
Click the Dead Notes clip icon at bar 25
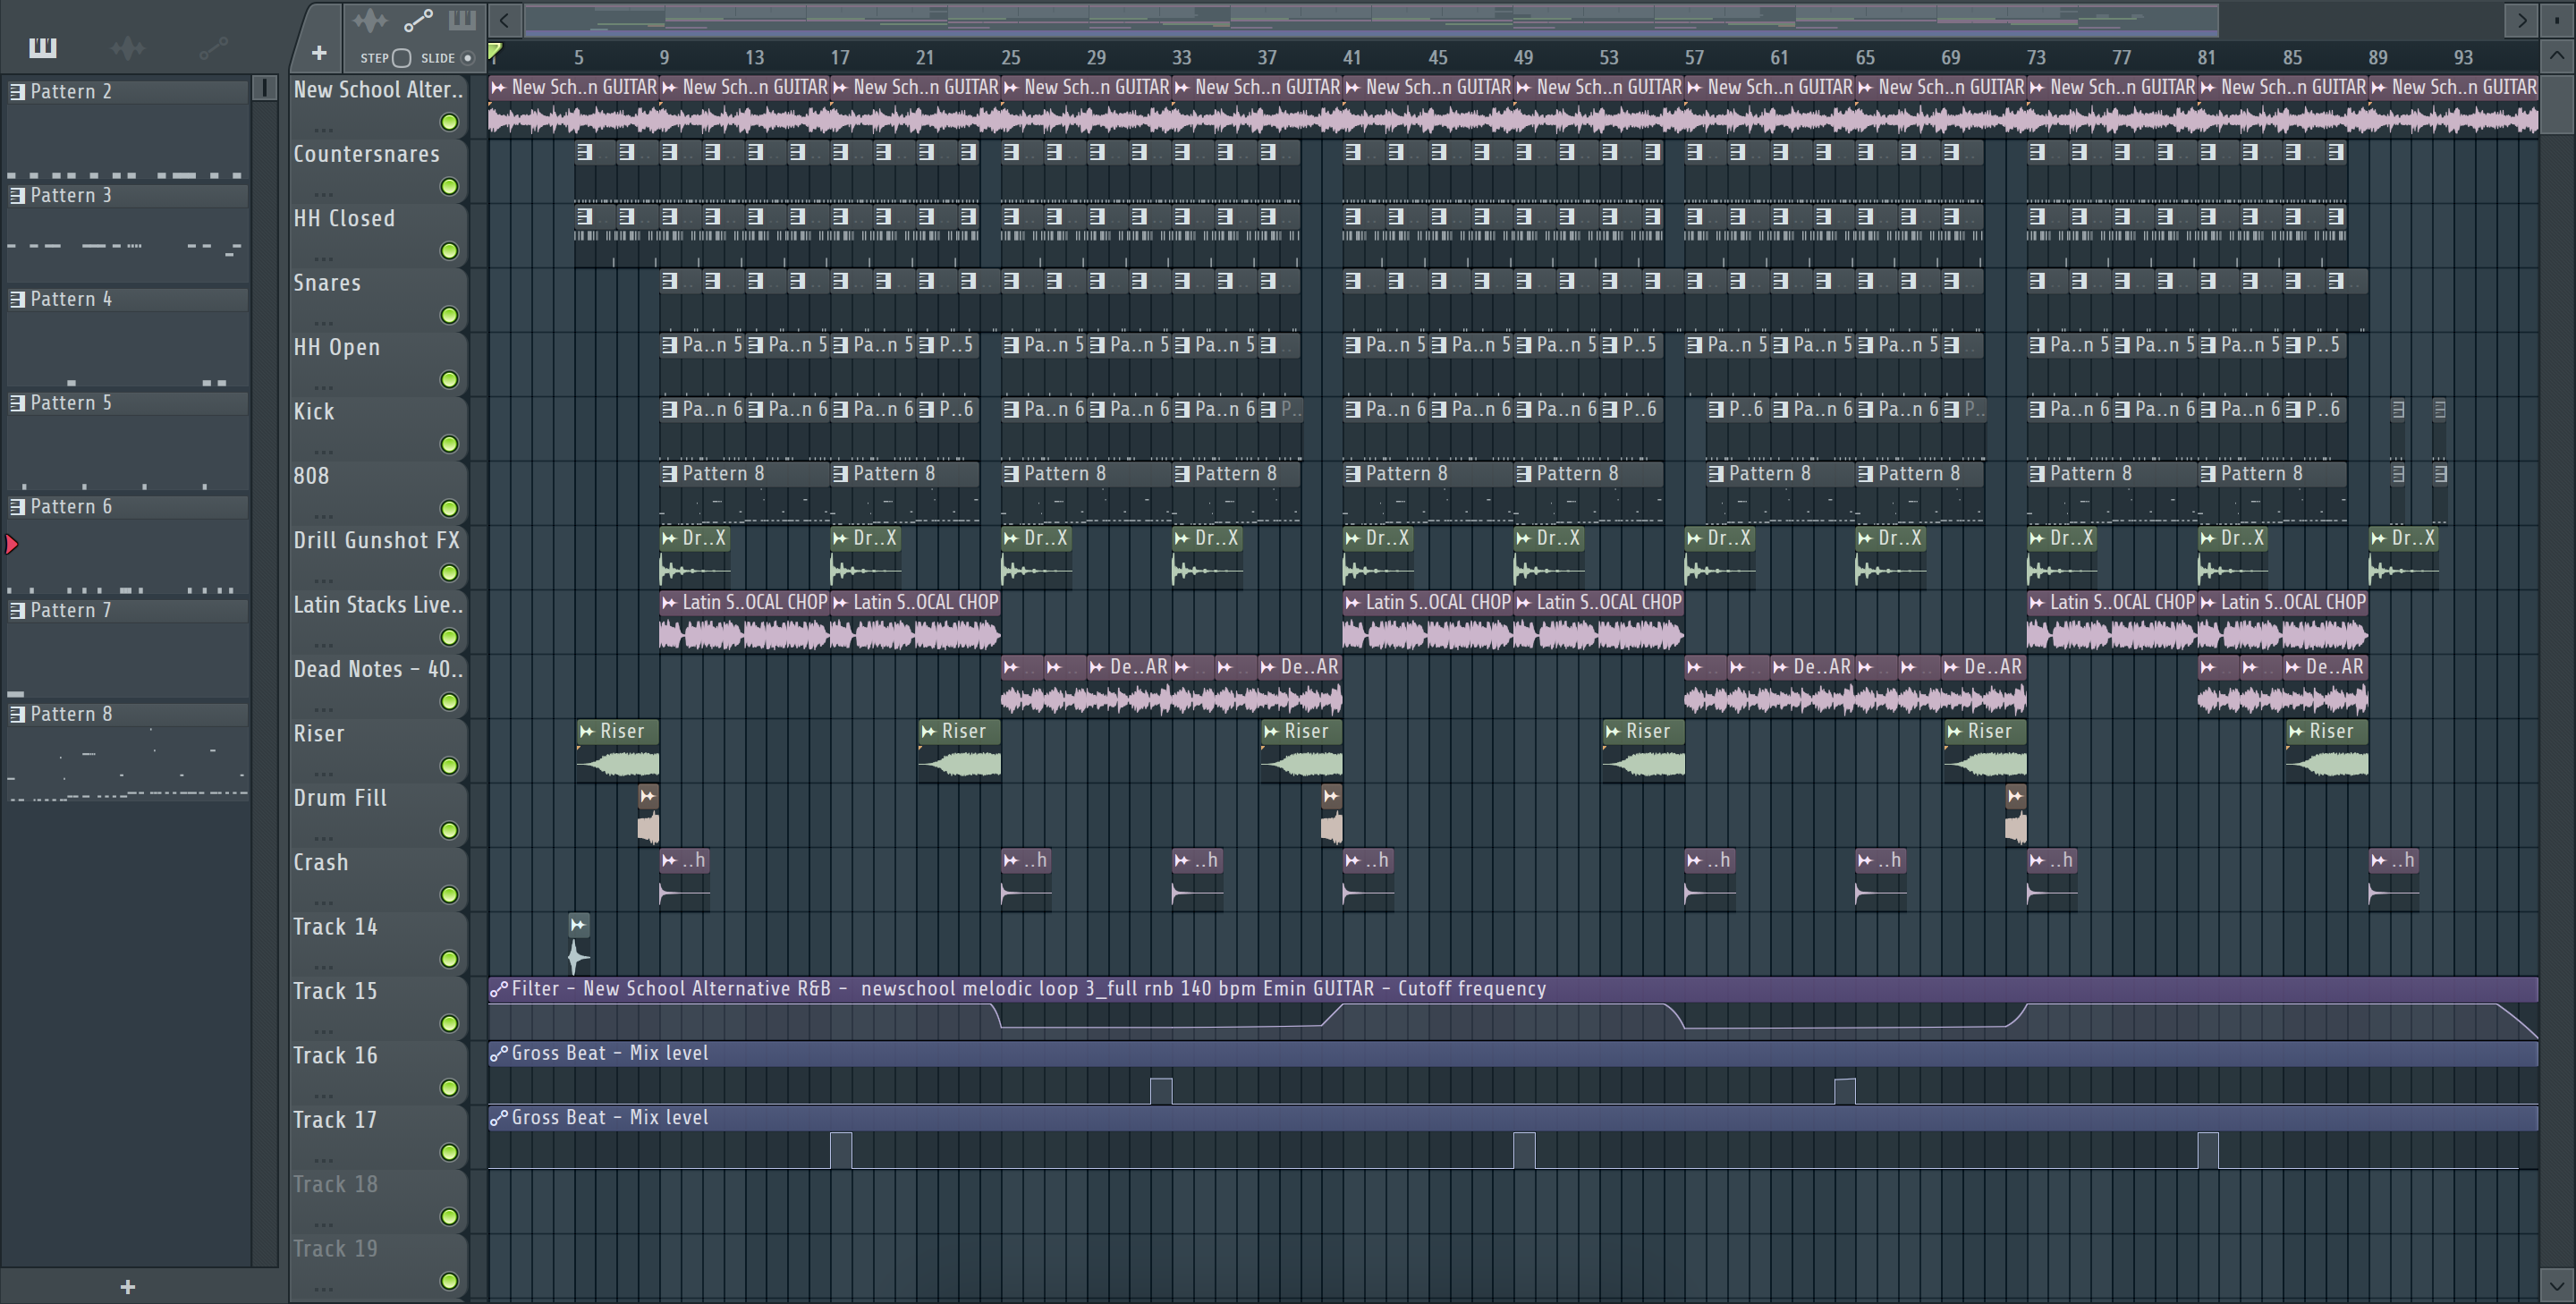pyautogui.click(x=1011, y=667)
